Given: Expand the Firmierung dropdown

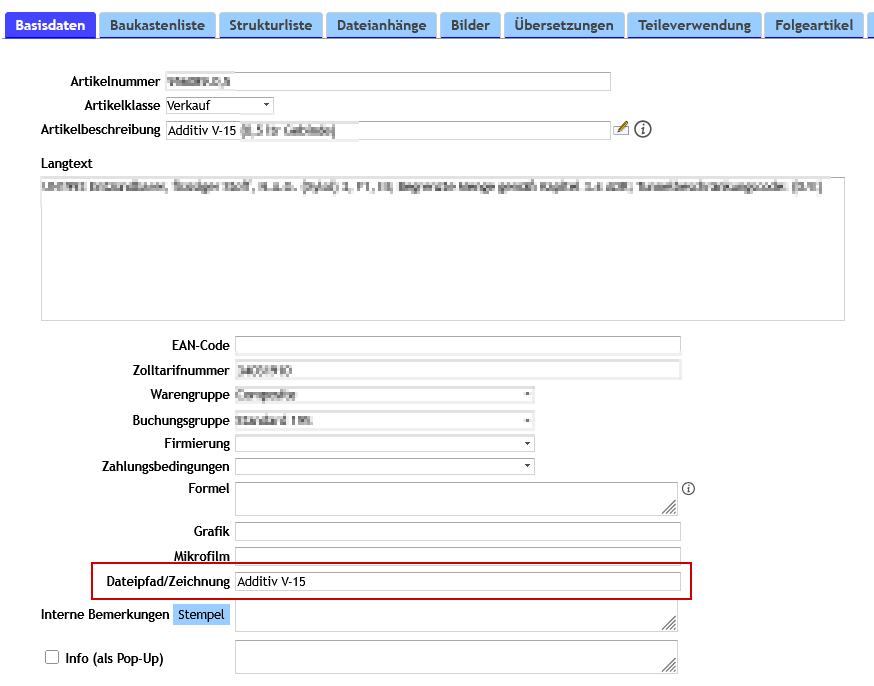Looking at the screenshot, I should 384,443.
